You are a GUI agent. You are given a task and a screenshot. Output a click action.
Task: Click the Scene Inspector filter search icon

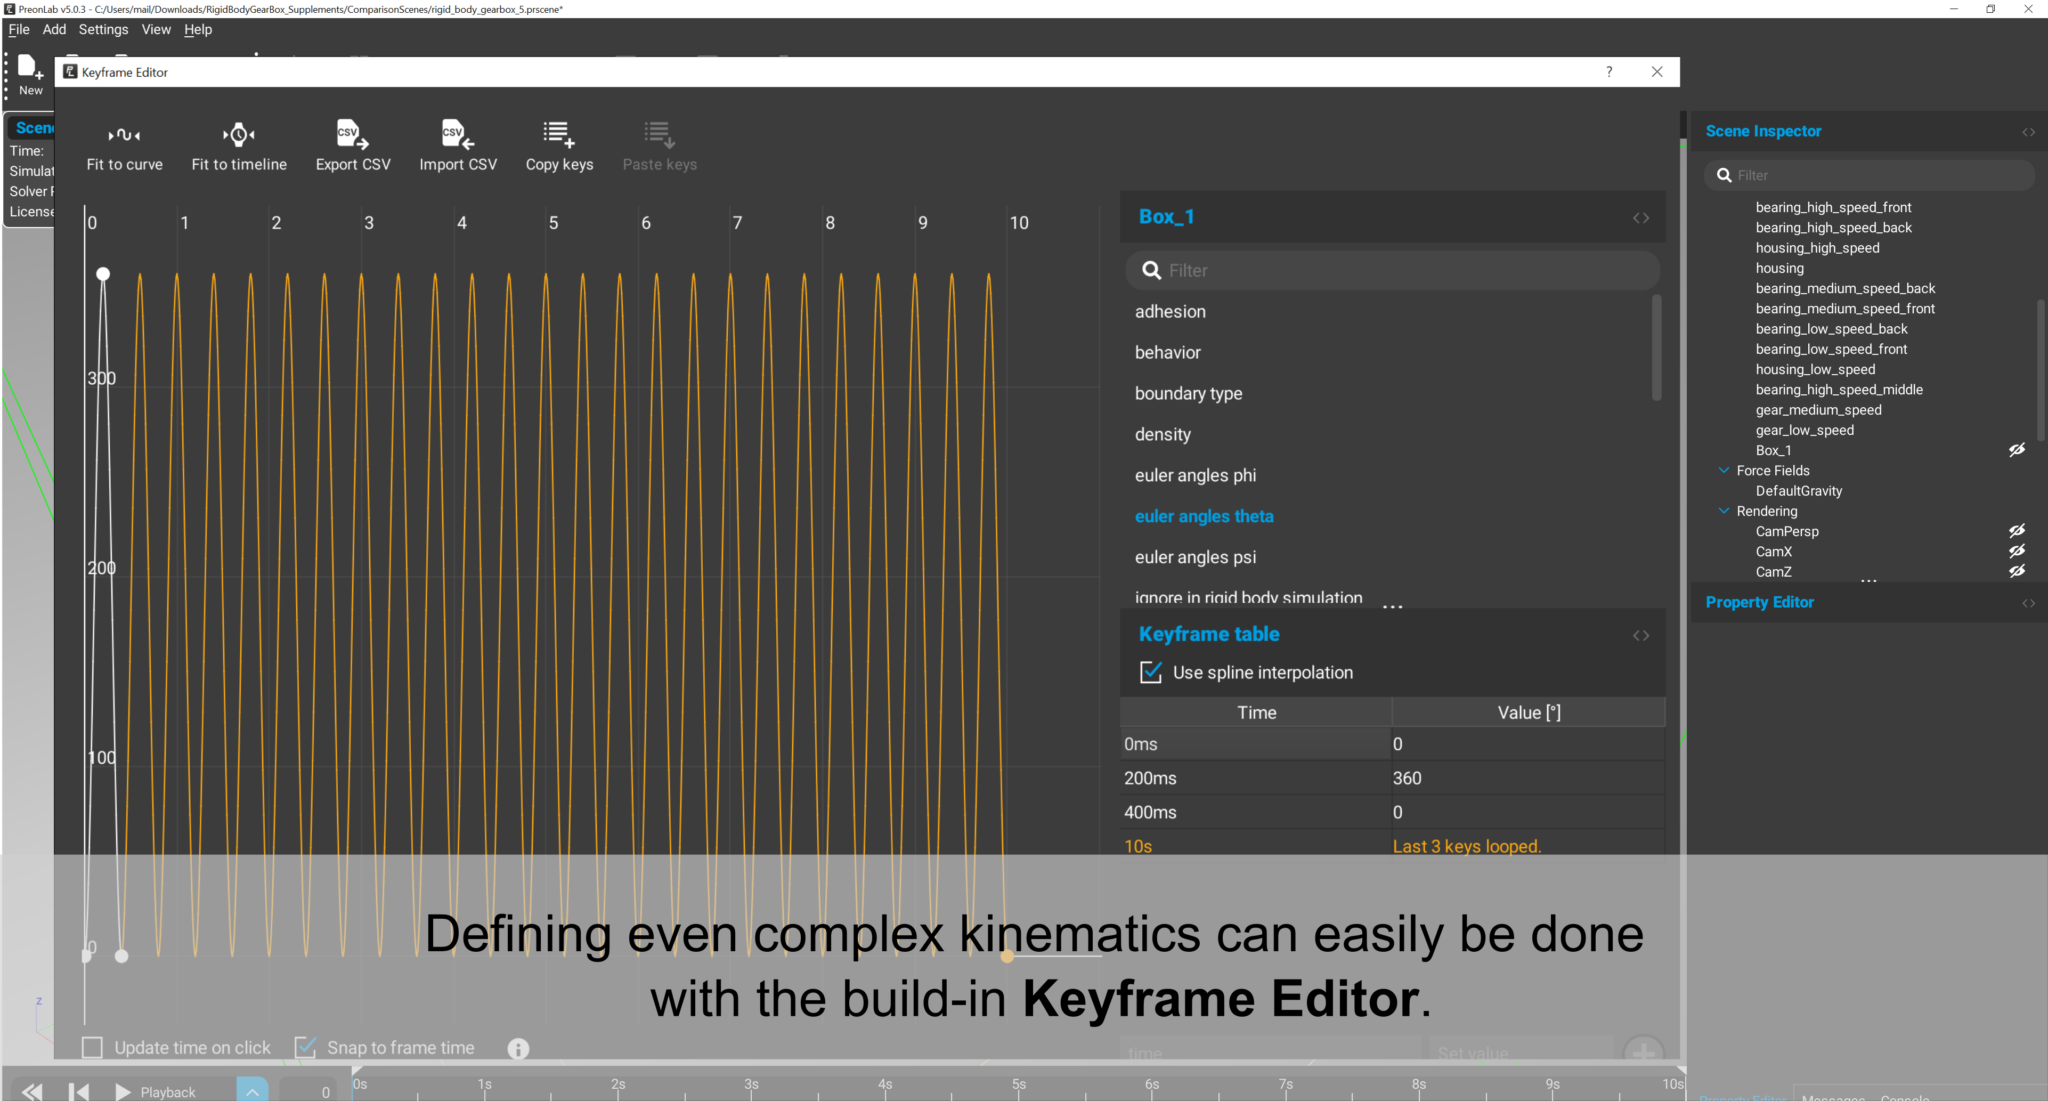coord(1724,175)
